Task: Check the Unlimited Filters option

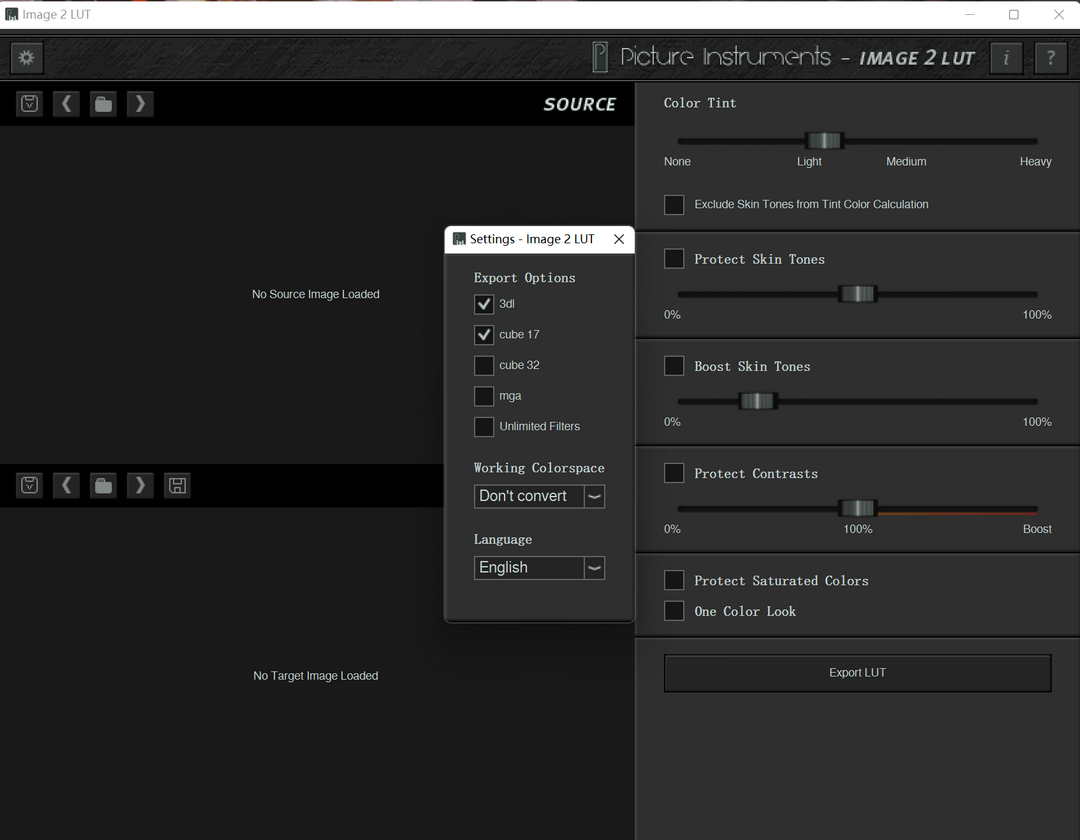Action: coord(484,426)
